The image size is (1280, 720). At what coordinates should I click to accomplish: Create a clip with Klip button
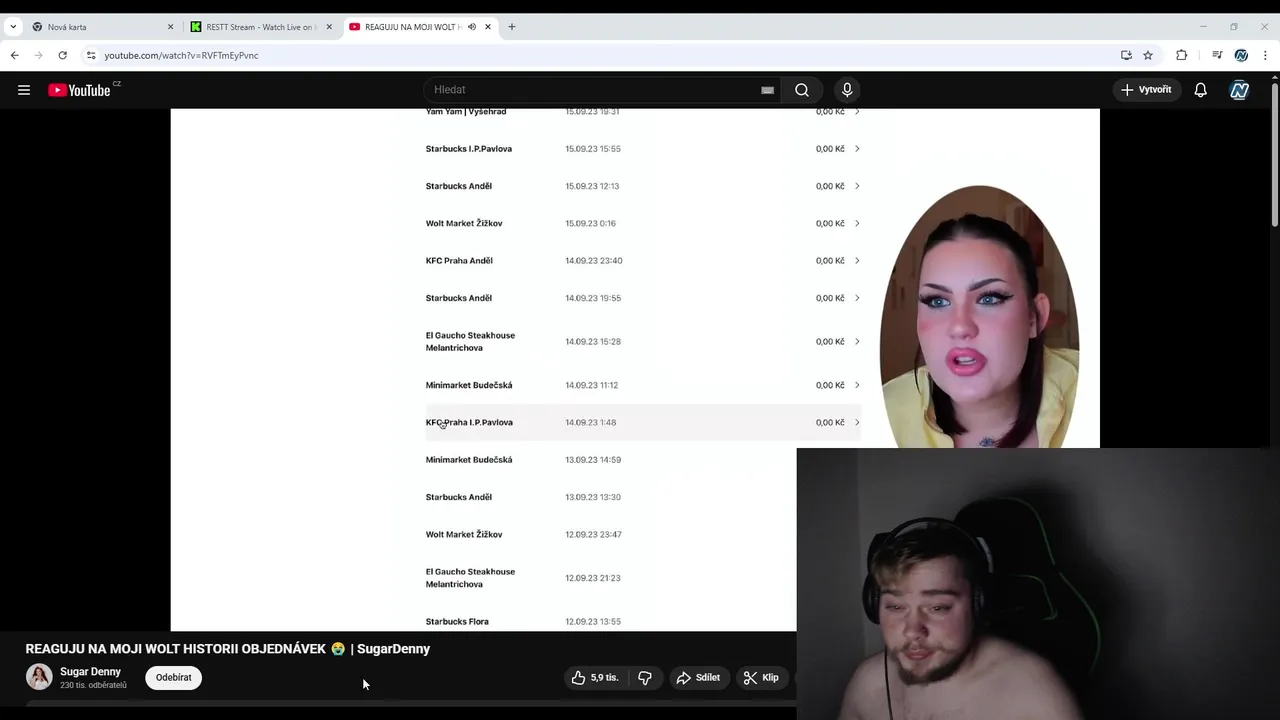761,677
